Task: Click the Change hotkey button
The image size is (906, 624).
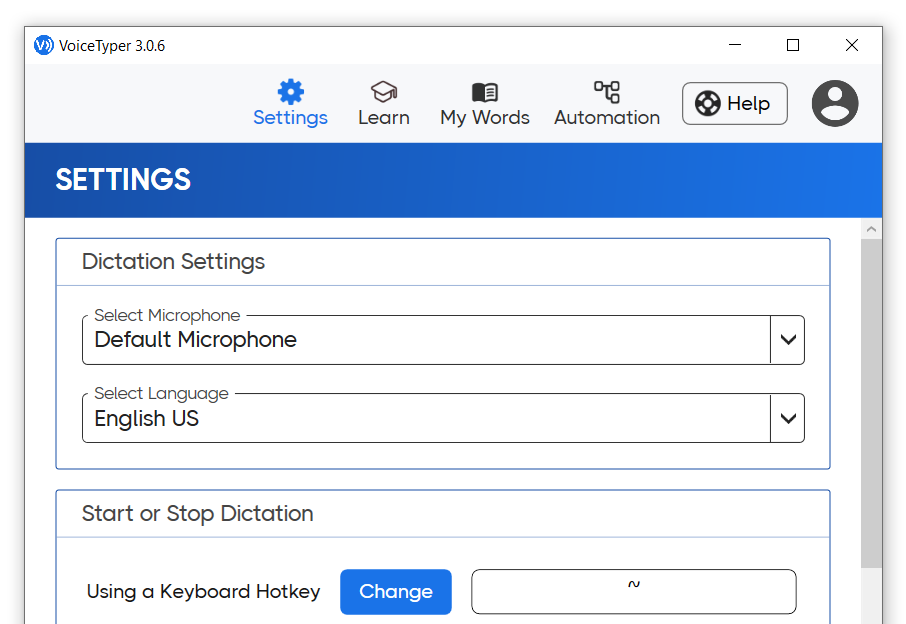Action: (395, 592)
